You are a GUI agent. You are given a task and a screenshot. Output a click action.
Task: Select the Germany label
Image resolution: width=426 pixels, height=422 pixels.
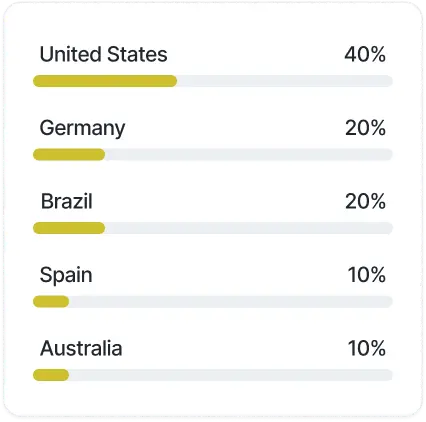(82, 128)
